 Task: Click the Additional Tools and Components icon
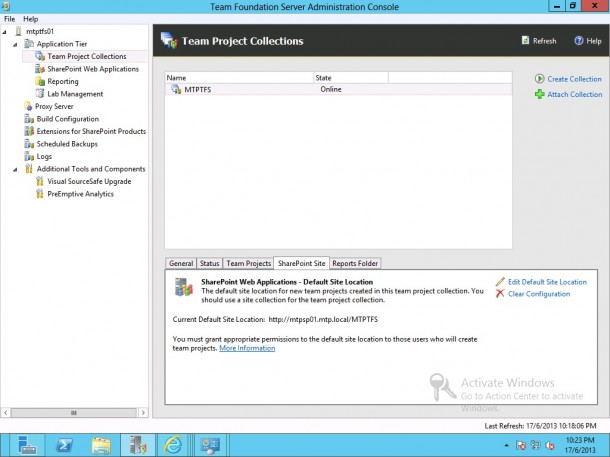pyautogui.click(x=29, y=169)
